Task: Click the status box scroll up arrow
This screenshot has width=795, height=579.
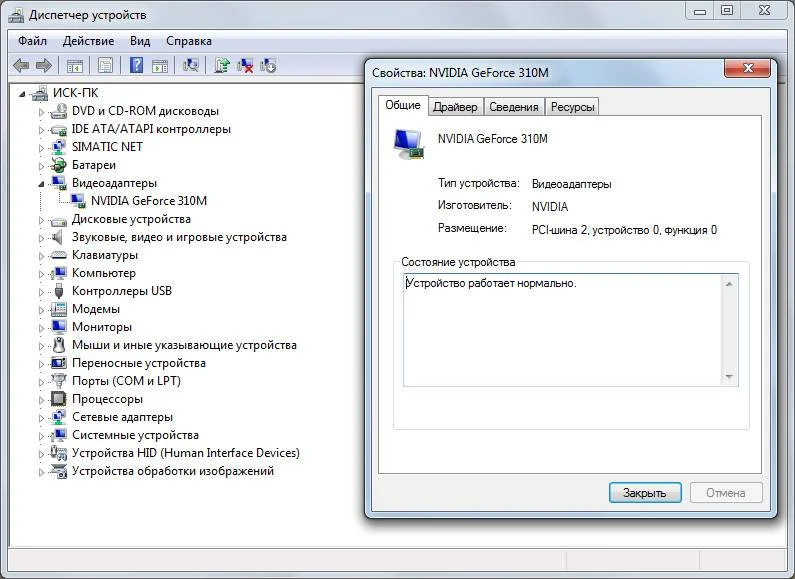Action: 729,284
